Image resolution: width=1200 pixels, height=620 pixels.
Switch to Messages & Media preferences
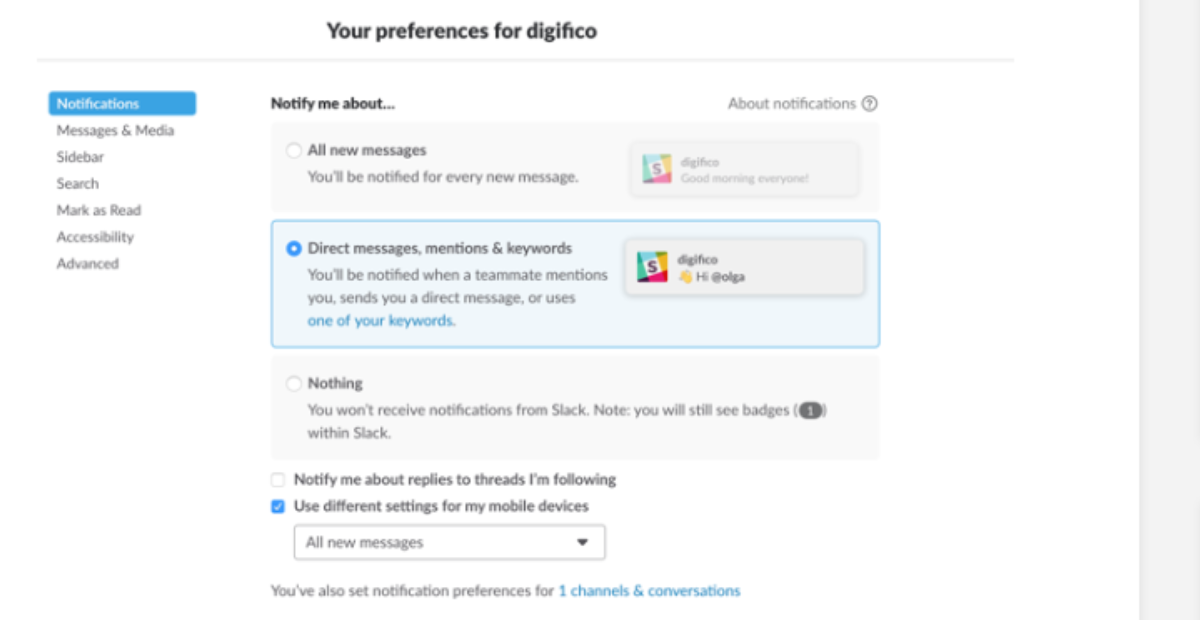114,130
